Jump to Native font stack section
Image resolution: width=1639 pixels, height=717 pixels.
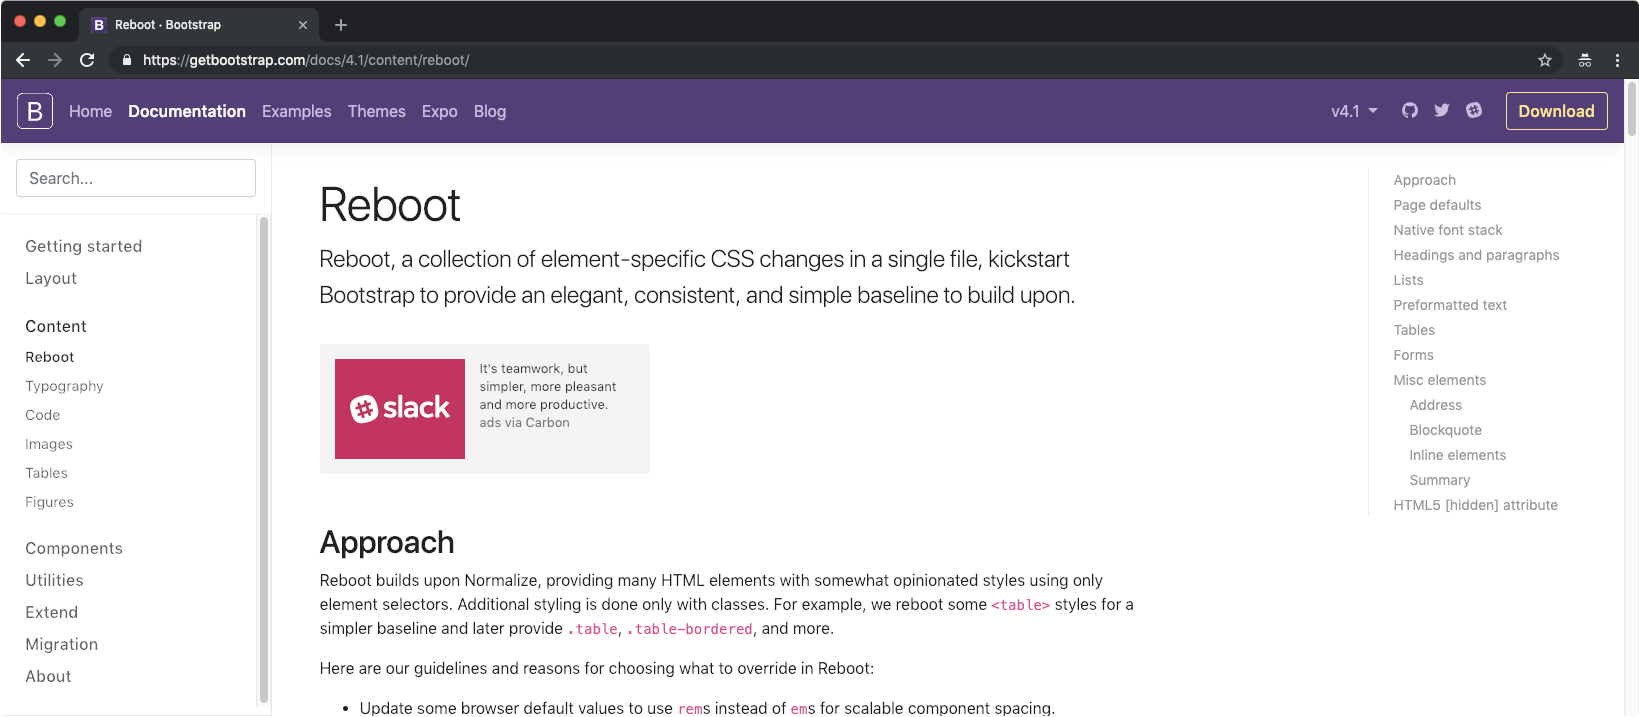coord(1448,230)
